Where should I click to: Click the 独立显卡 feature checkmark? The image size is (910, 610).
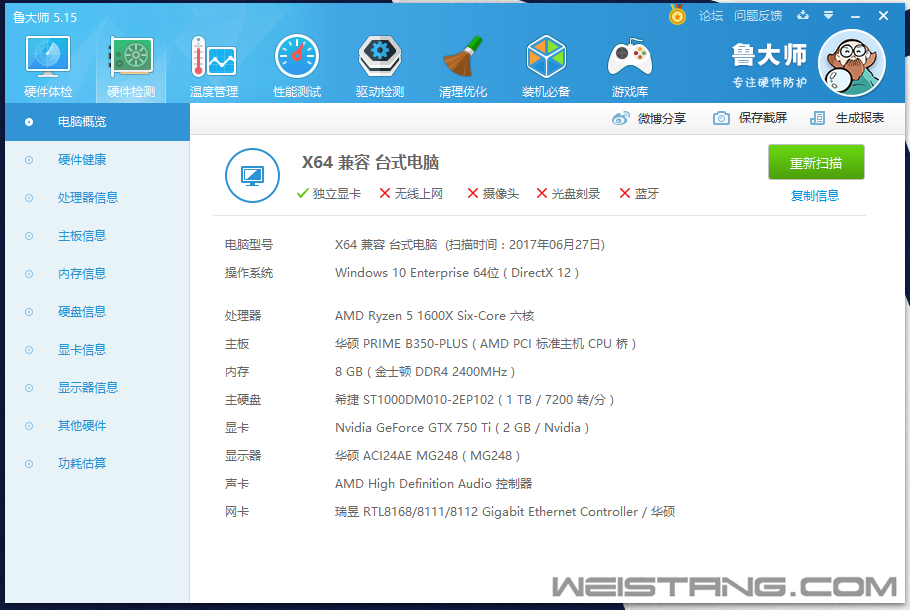click(x=302, y=193)
